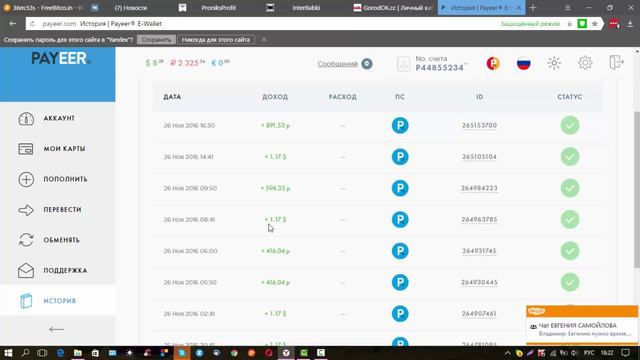
Task: Open transaction ID 264984223
Action: (x=479, y=188)
